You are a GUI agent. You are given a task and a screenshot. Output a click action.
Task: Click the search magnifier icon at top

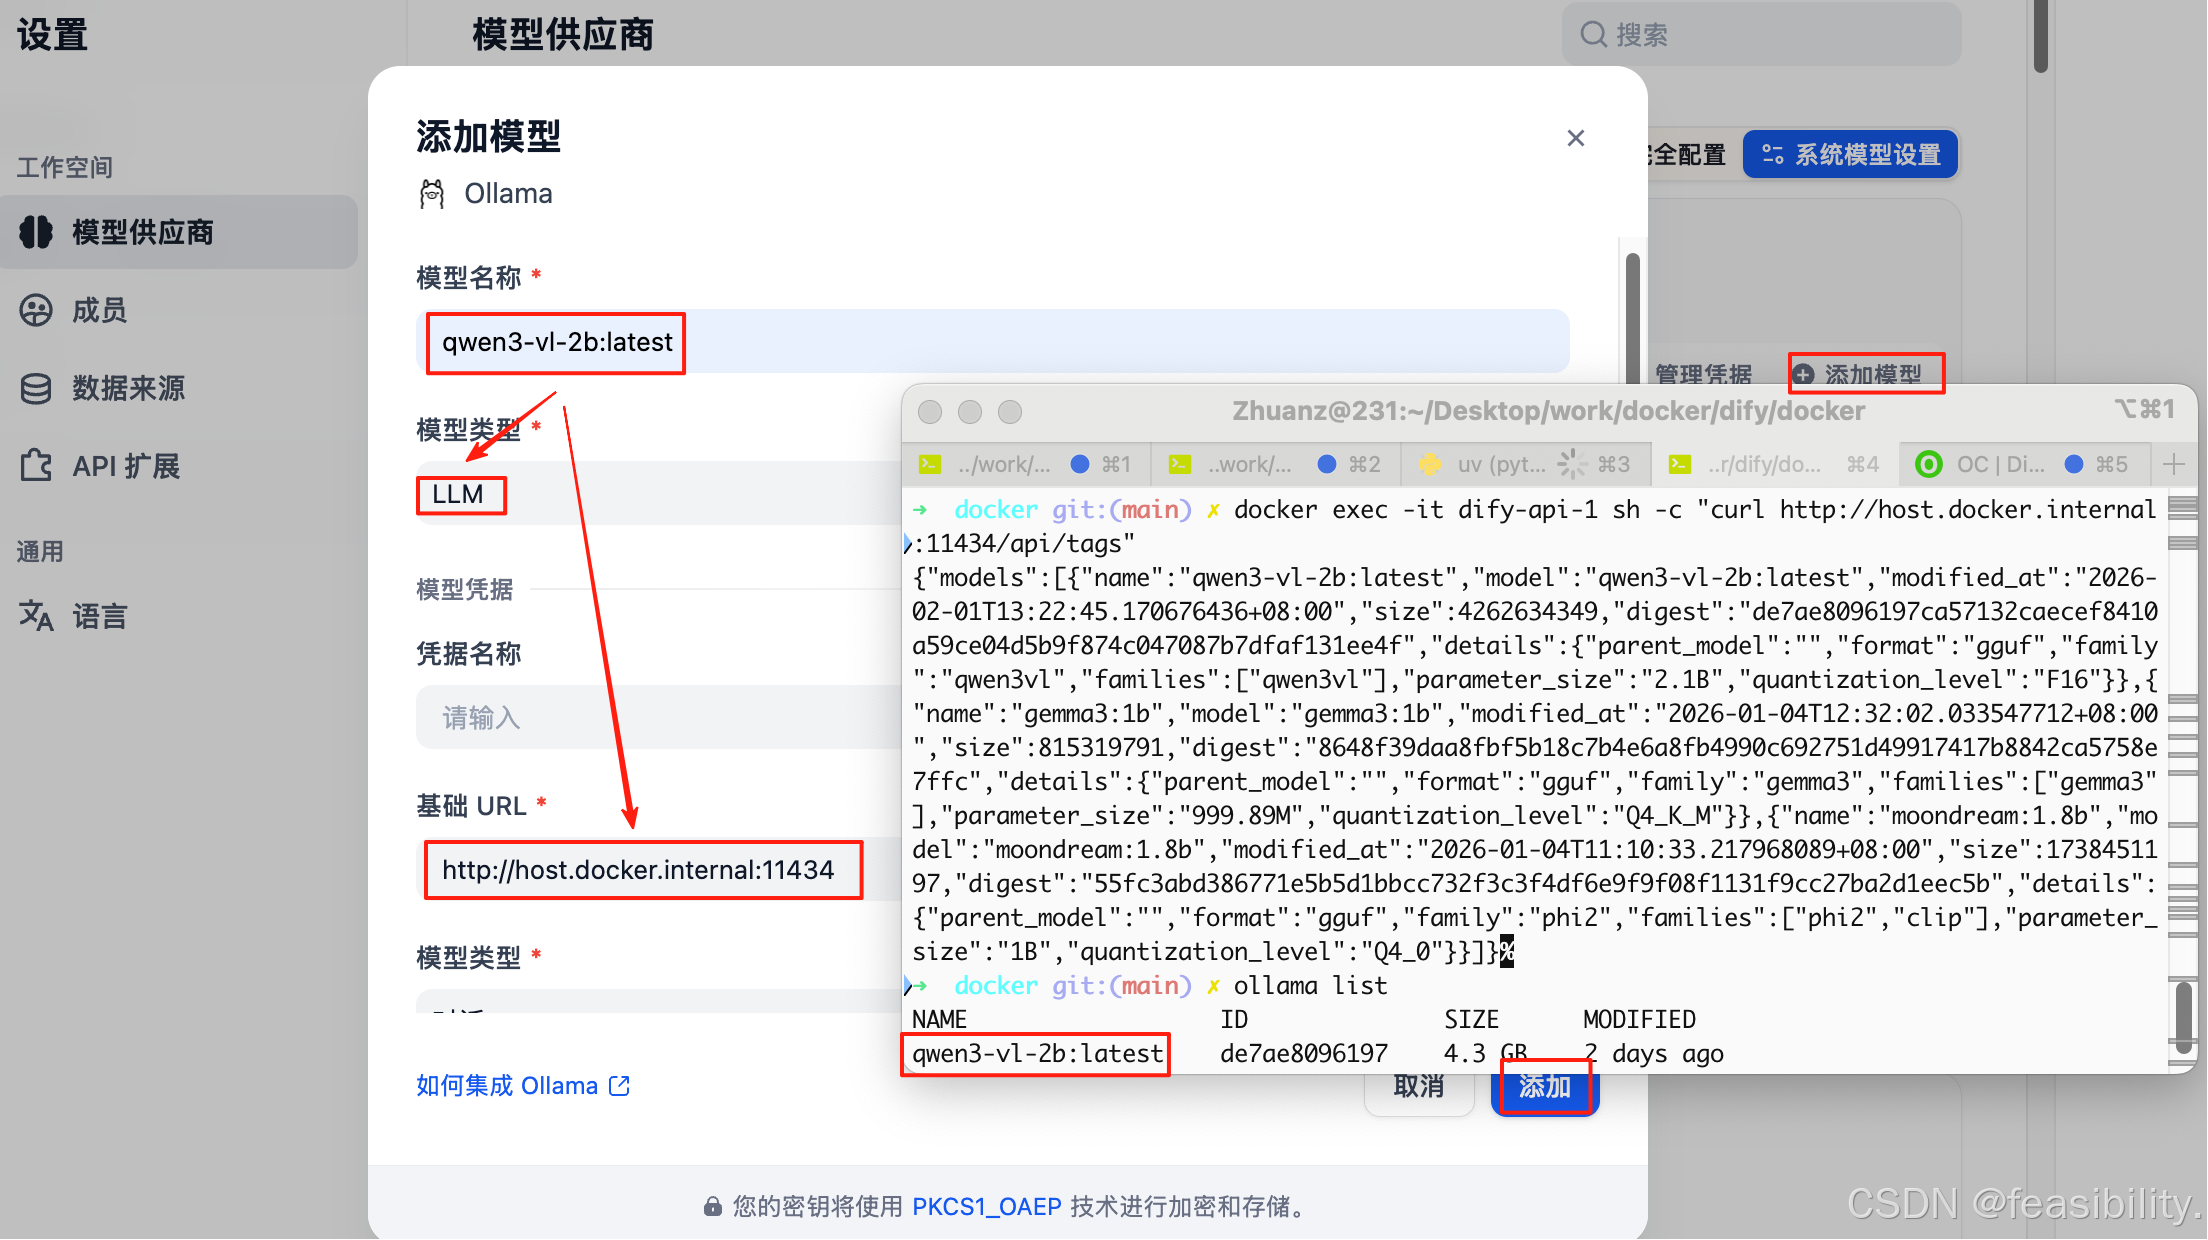[1593, 35]
